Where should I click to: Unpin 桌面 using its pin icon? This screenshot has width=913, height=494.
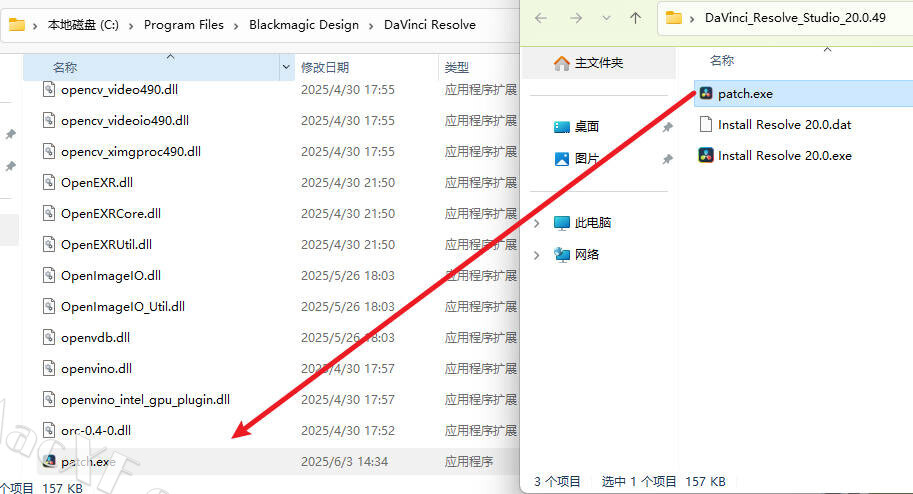coord(667,127)
